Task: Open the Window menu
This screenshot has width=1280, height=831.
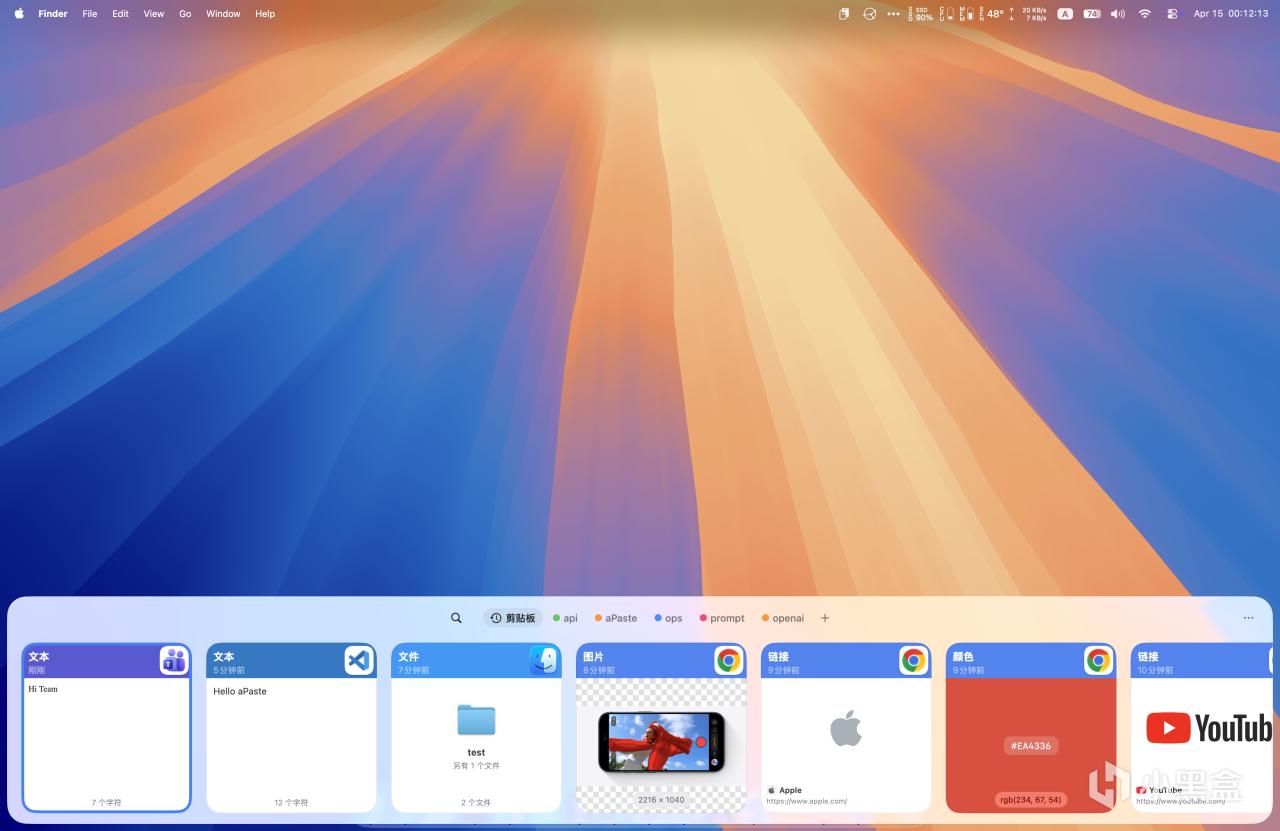Action: [x=223, y=14]
